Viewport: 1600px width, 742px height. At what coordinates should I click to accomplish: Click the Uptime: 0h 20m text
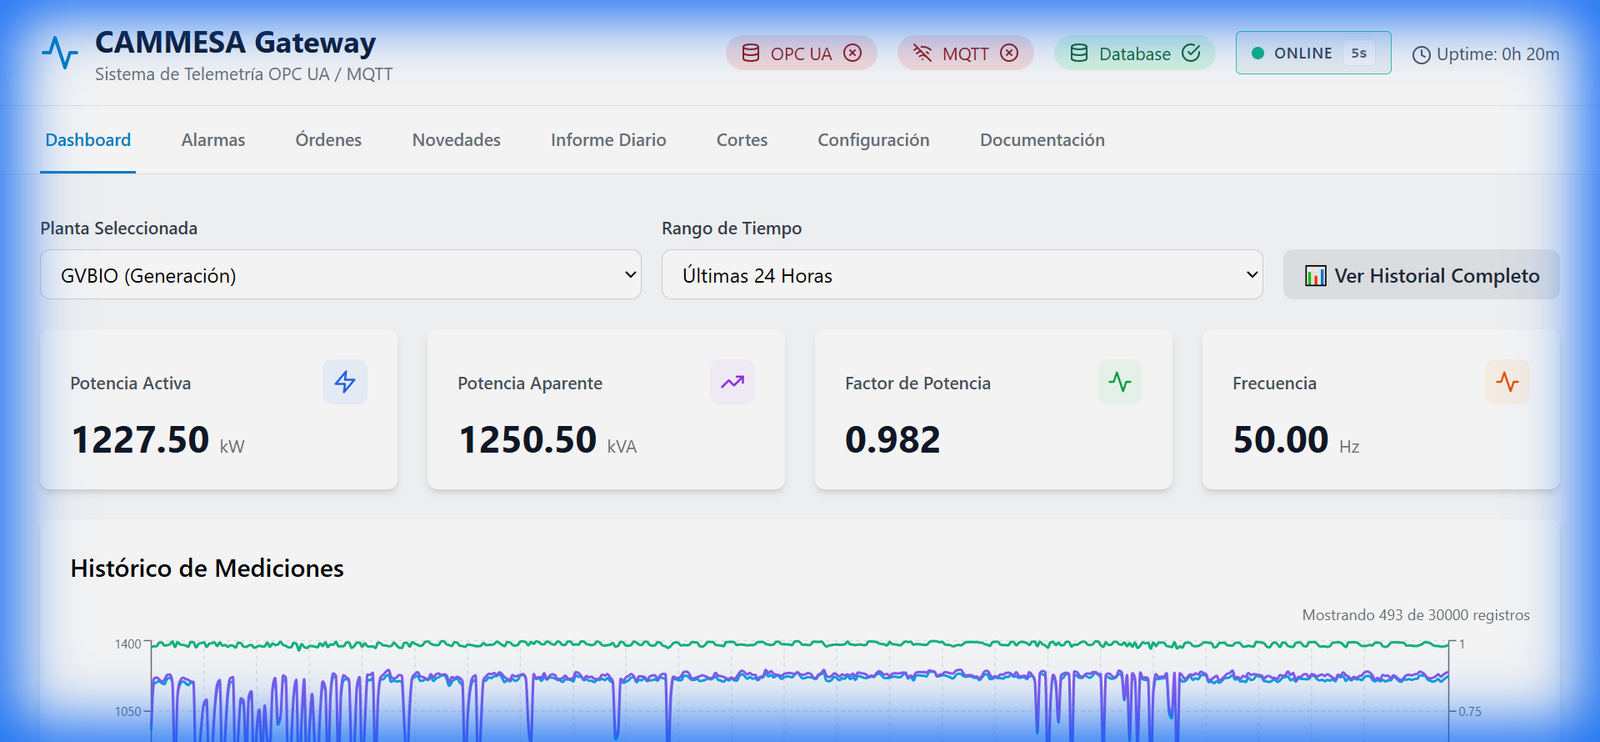1498,54
